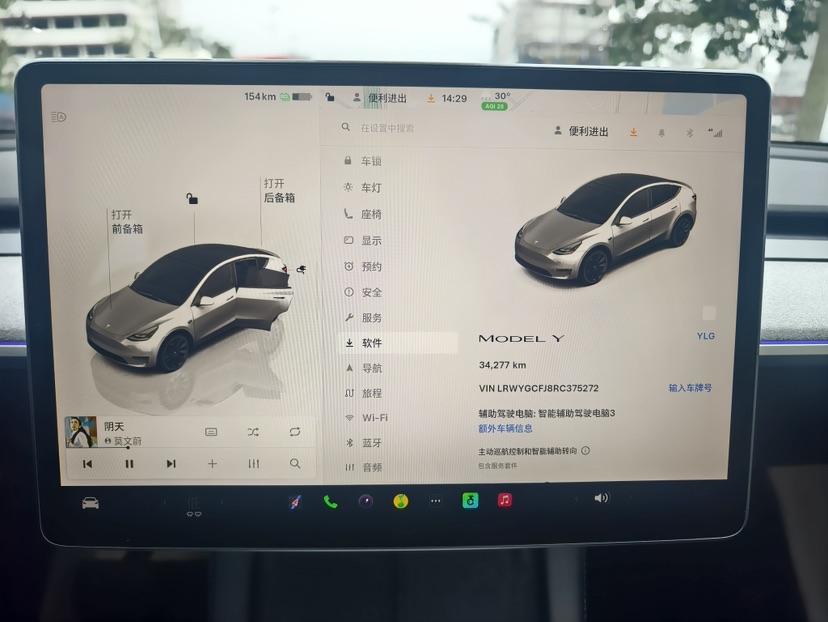Image resolution: width=828 pixels, height=622 pixels.
Task: Open the 蓝牙 (Bluetooth) settings menu
Action: tap(363, 442)
